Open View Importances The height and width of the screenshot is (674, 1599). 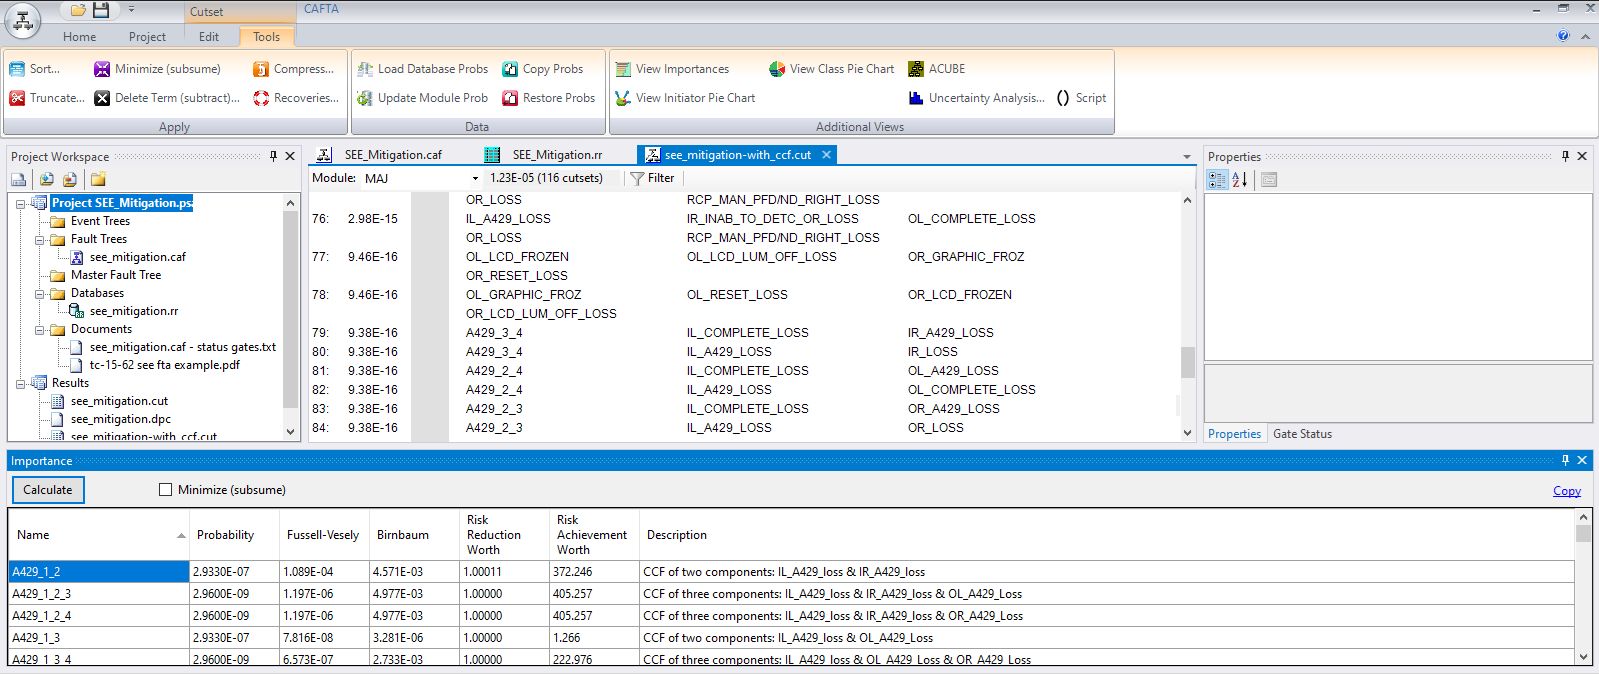(x=672, y=69)
